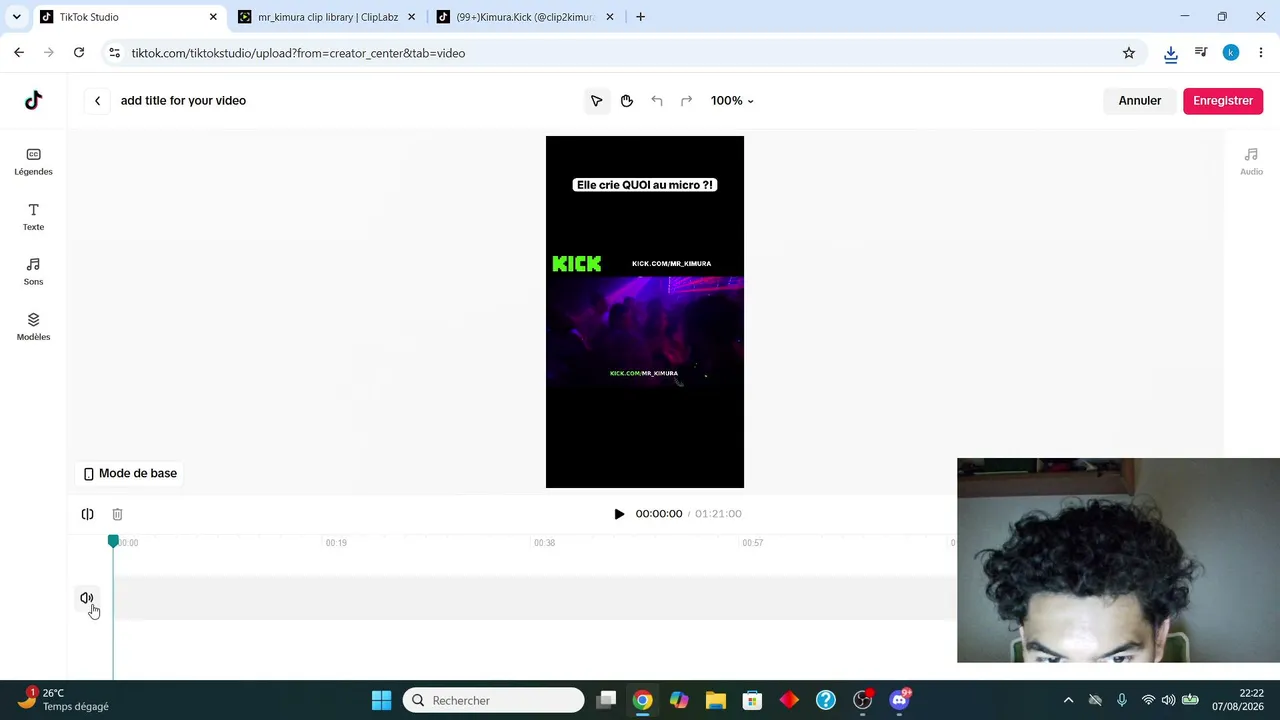This screenshot has height=720, width=1280.
Task: Open Microsoft Store from the taskbar
Action: click(x=752, y=700)
